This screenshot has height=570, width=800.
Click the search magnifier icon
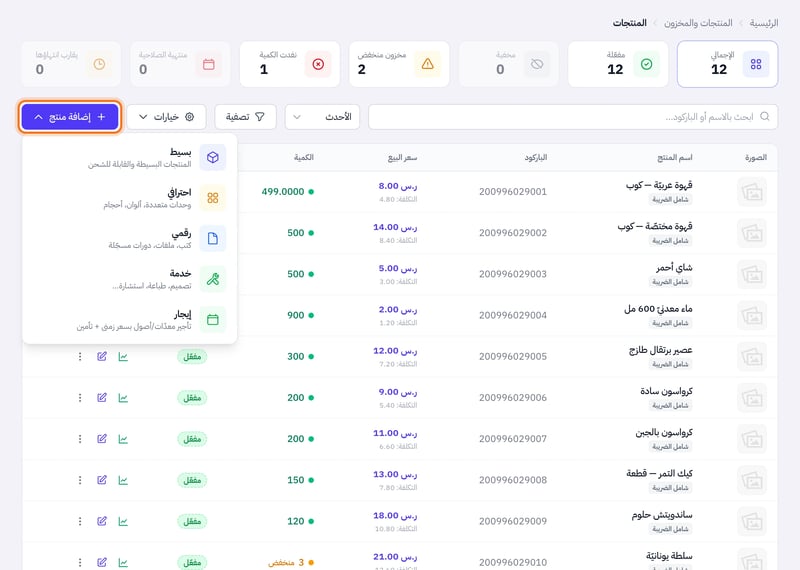pos(764,116)
